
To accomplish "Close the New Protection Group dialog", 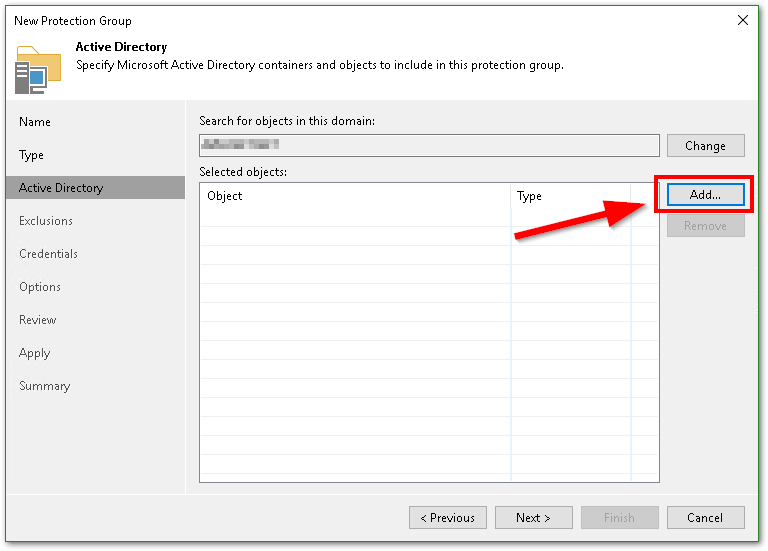I will 742,20.
